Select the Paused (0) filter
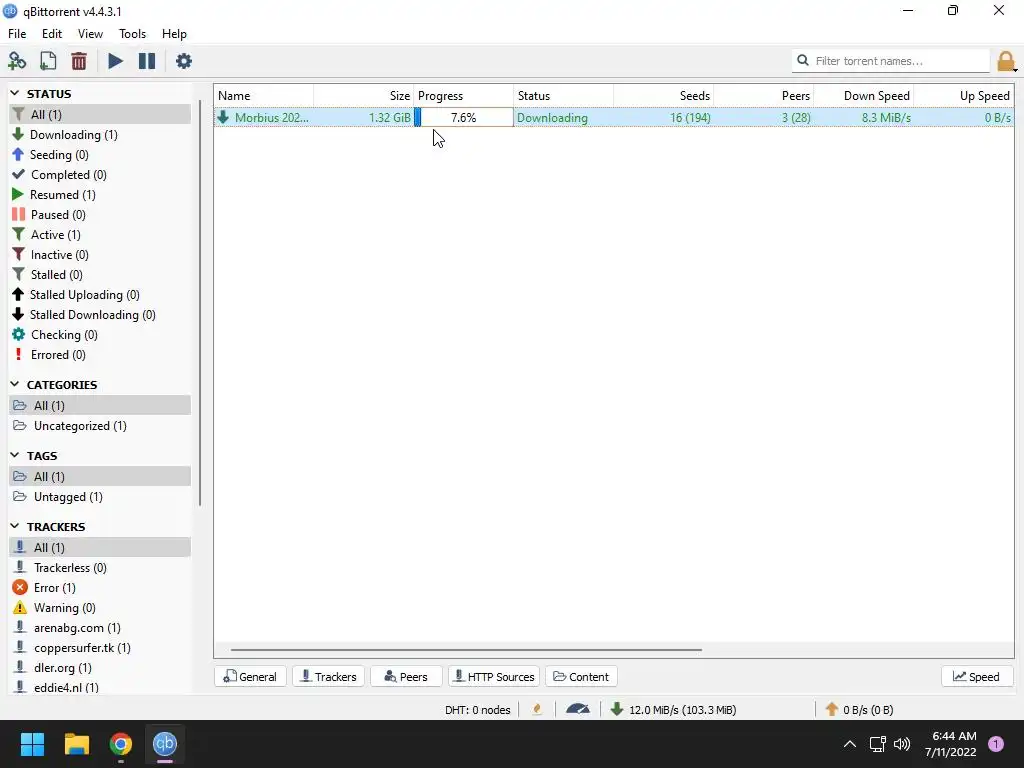 tap(101, 215)
